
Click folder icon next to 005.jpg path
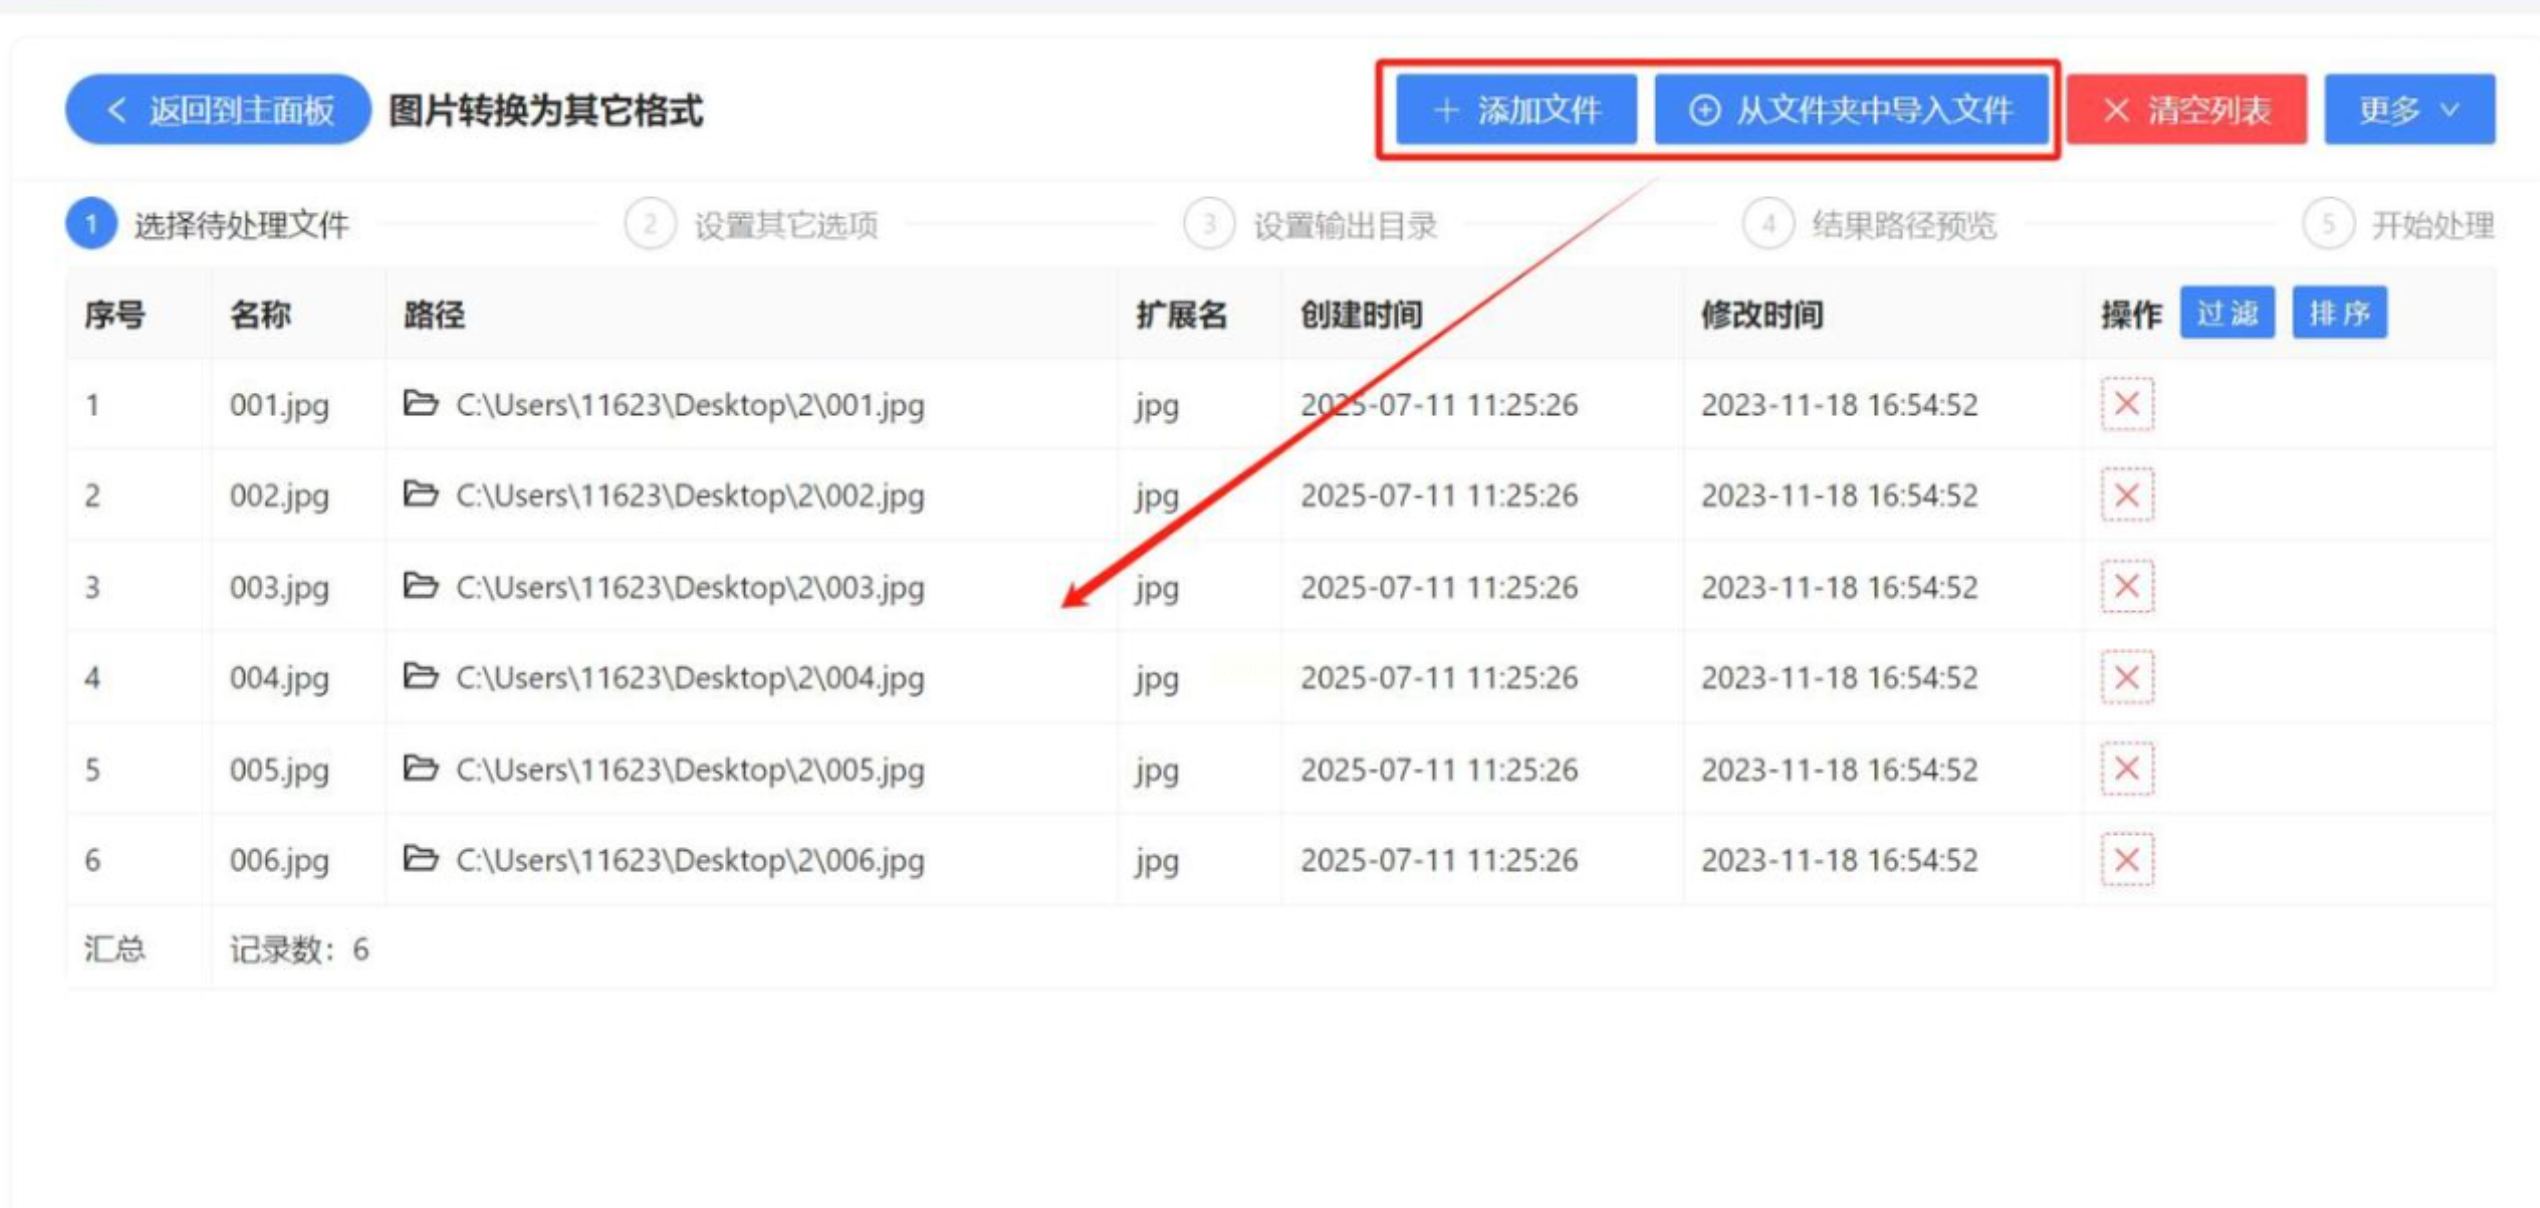(420, 768)
